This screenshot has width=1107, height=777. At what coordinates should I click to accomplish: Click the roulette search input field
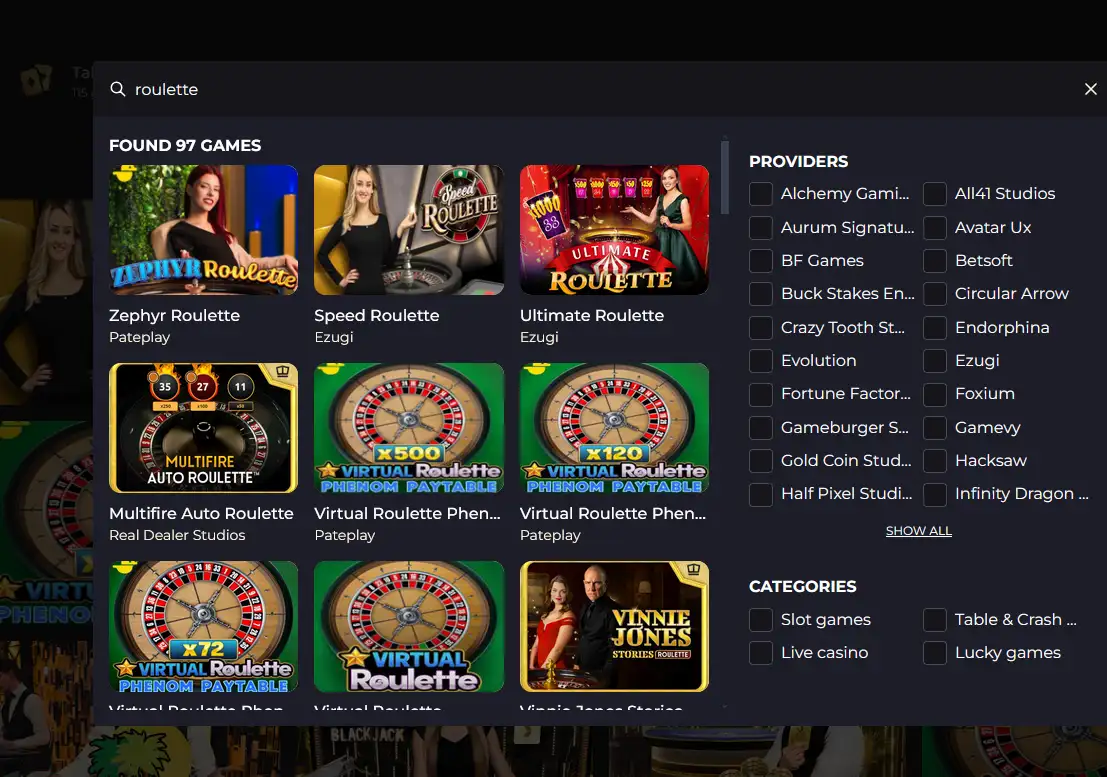(600, 89)
